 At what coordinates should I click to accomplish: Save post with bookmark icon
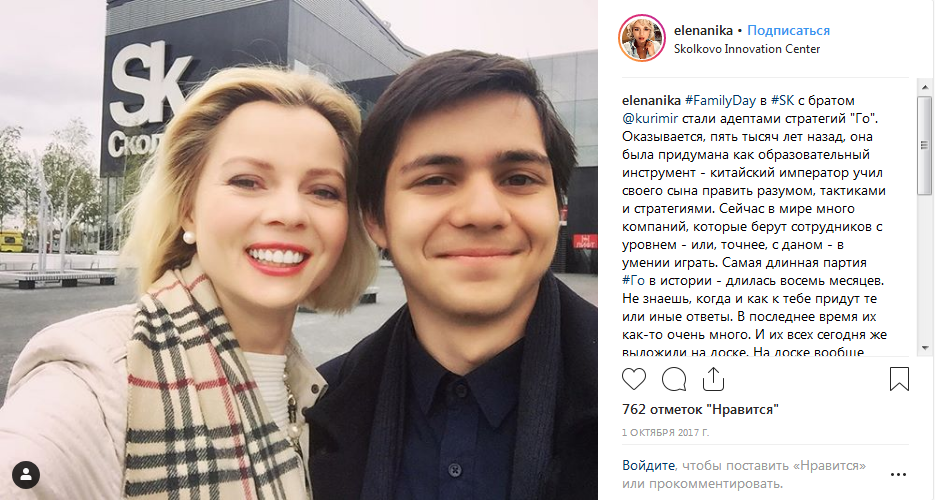(899, 379)
